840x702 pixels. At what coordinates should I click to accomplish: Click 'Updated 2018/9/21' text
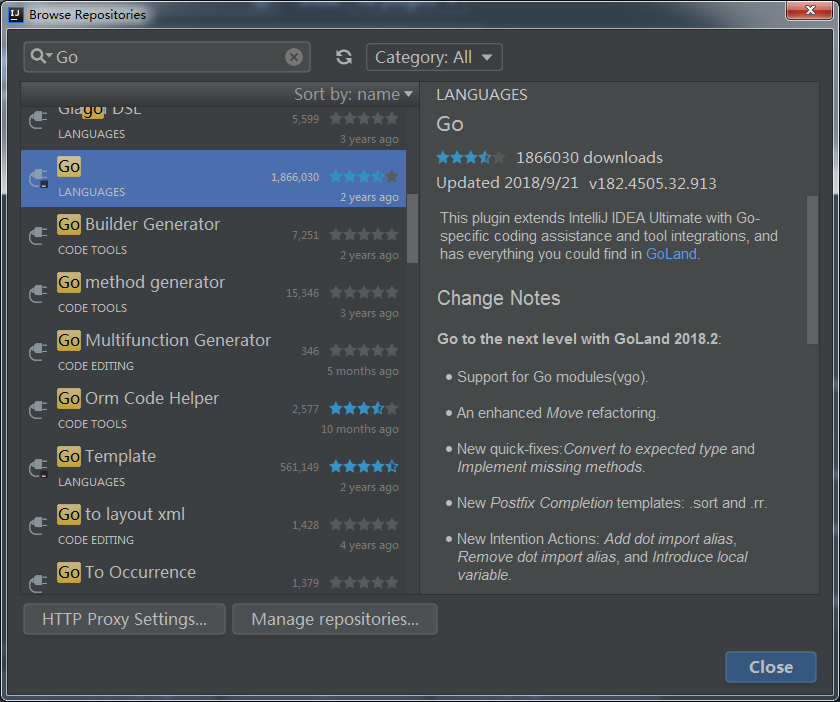507,183
